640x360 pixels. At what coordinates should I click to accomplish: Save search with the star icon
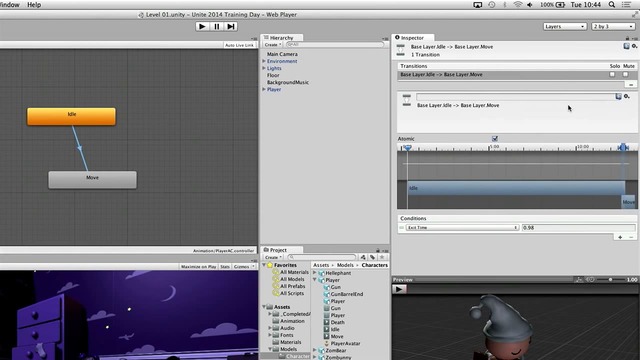click(382, 257)
